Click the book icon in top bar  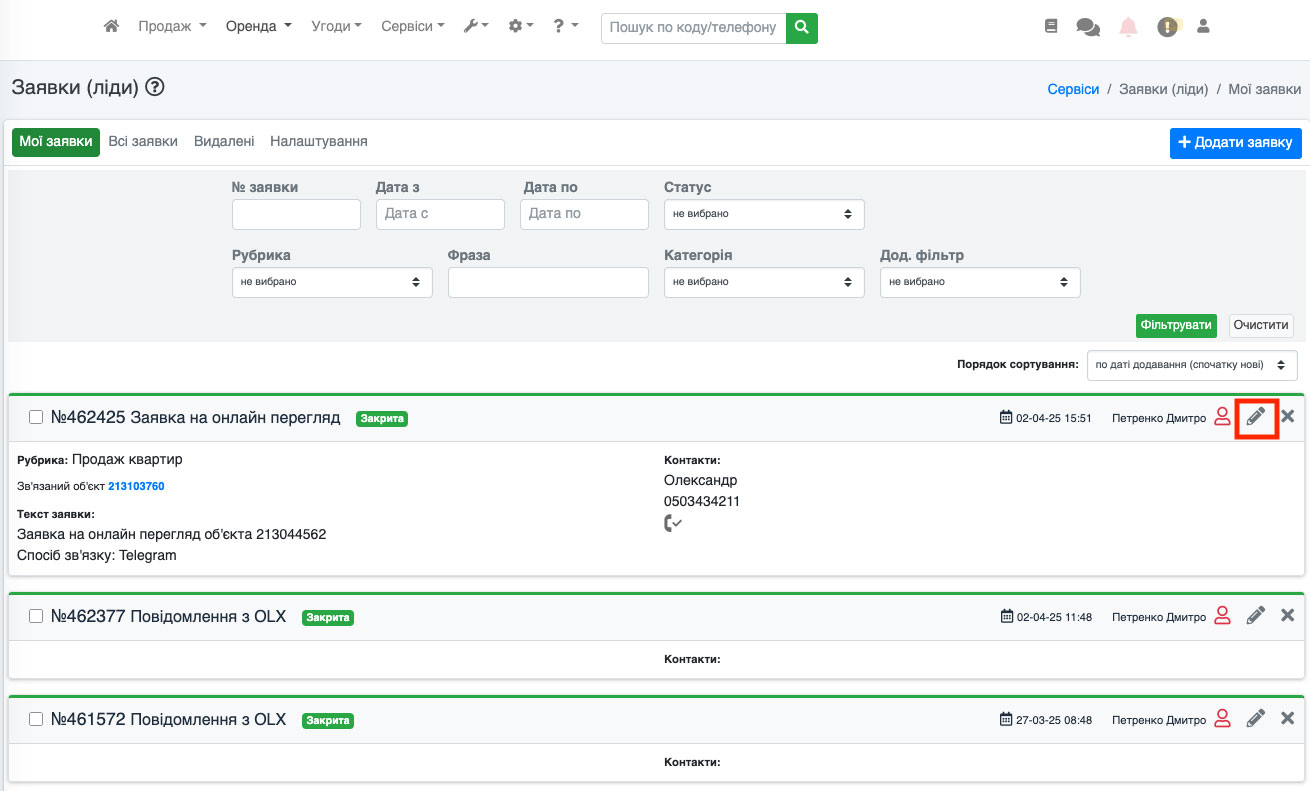(1050, 27)
